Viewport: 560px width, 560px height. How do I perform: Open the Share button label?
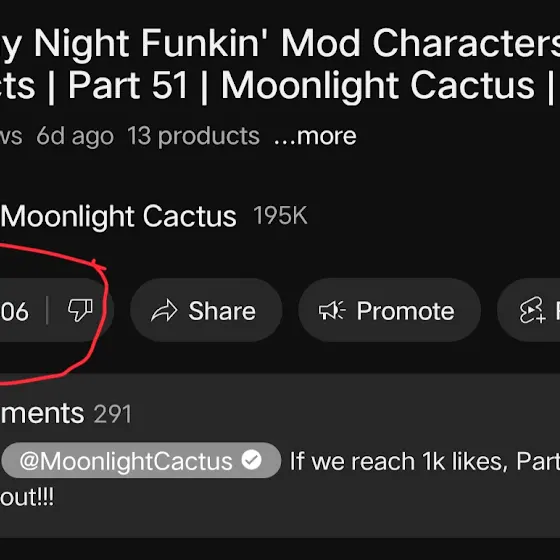click(222, 311)
